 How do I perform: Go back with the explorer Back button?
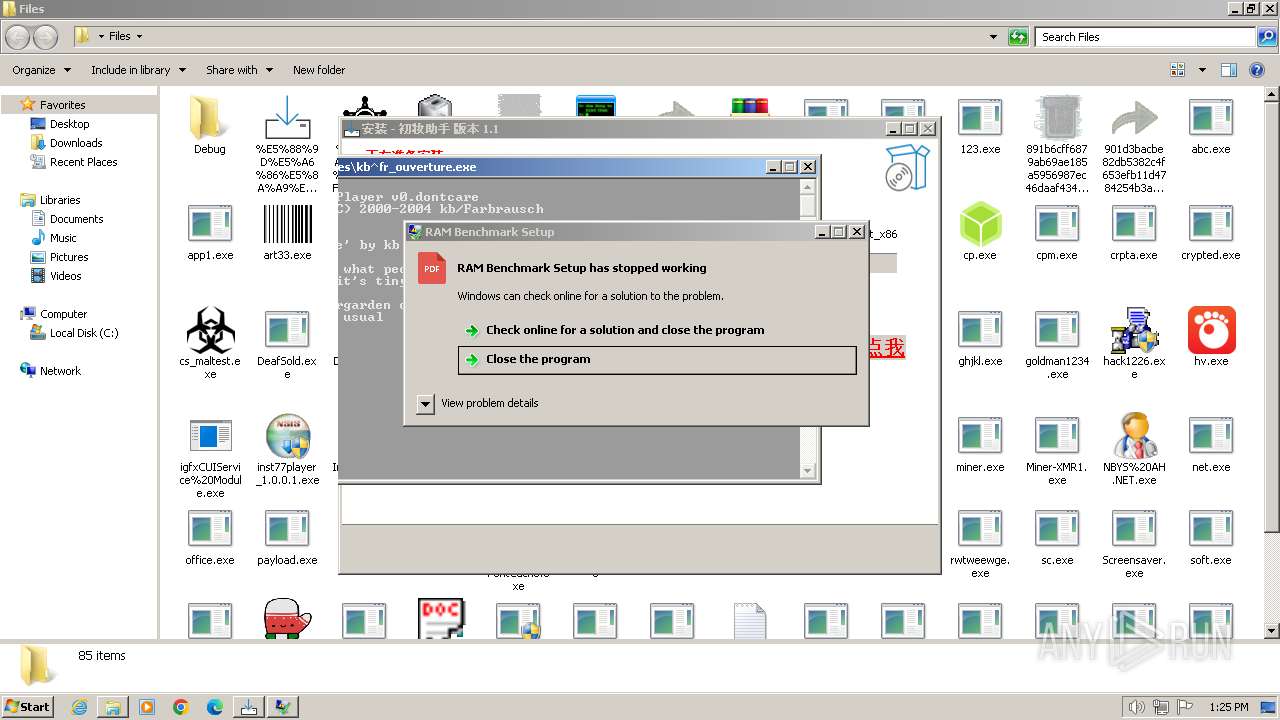click(x=19, y=37)
